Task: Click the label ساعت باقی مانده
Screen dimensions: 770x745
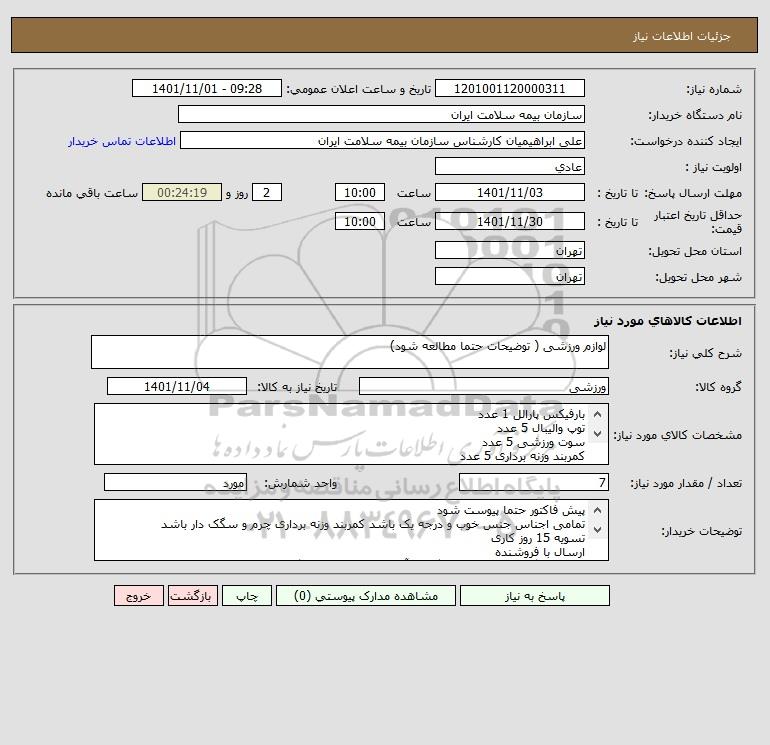Action: pyautogui.click(x=92, y=193)
